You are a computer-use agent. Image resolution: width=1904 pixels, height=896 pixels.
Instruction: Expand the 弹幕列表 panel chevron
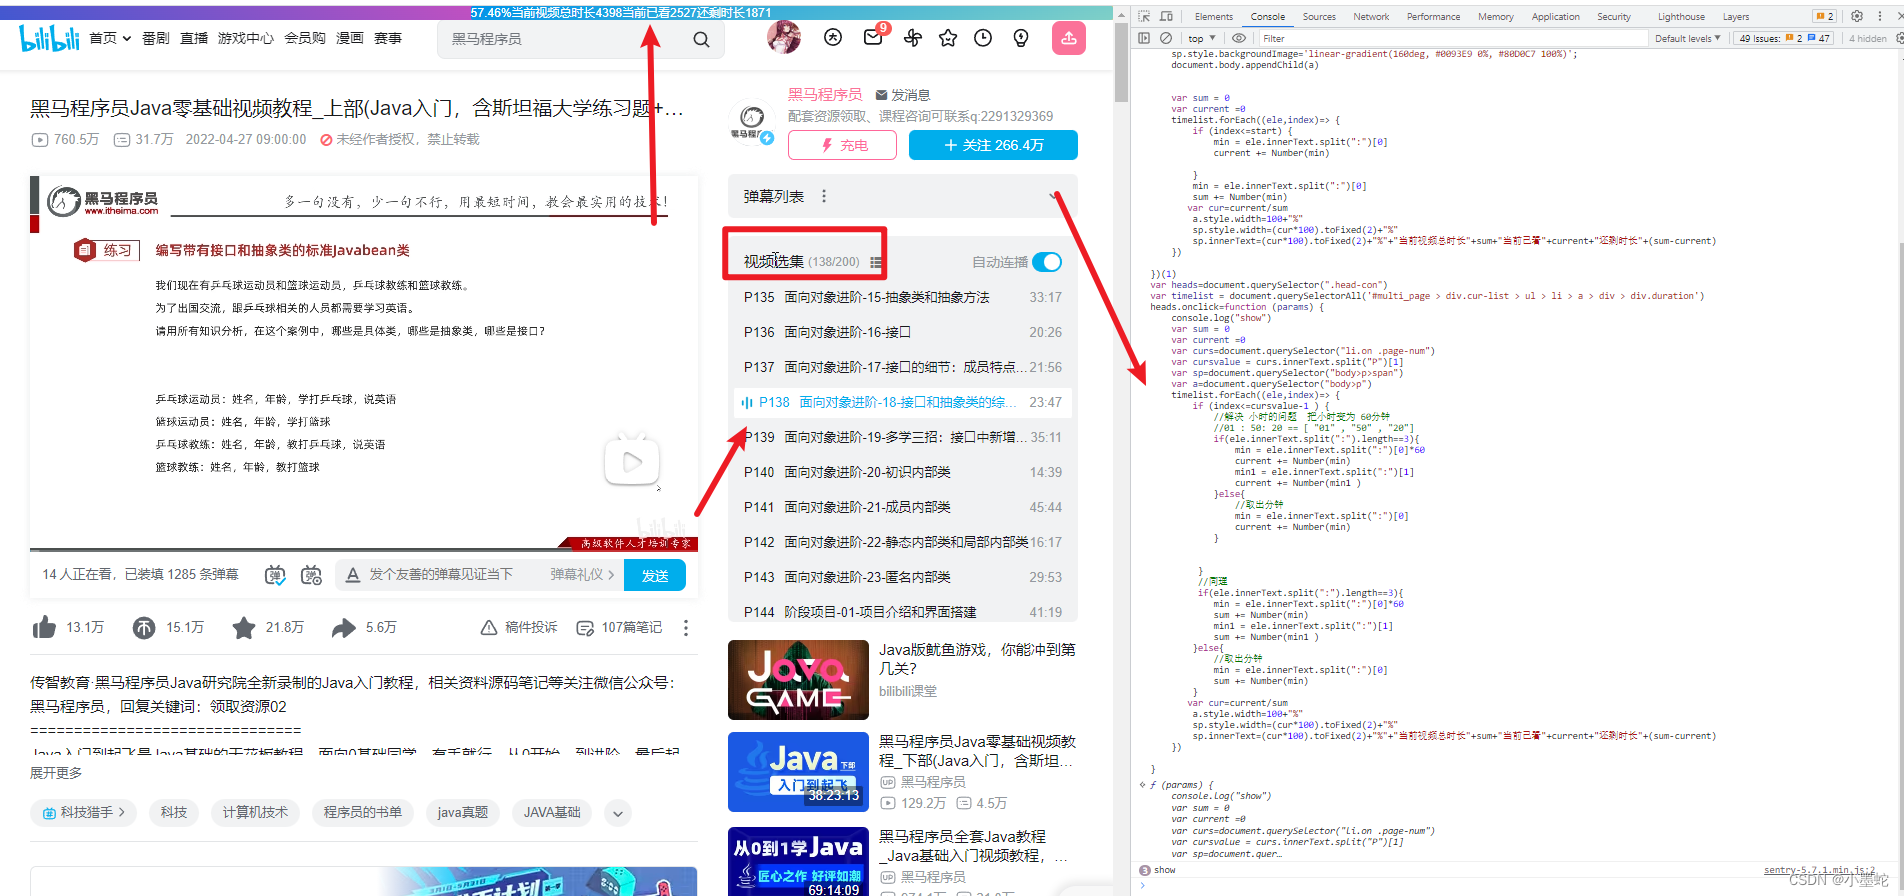click(x=1054, y=196)
